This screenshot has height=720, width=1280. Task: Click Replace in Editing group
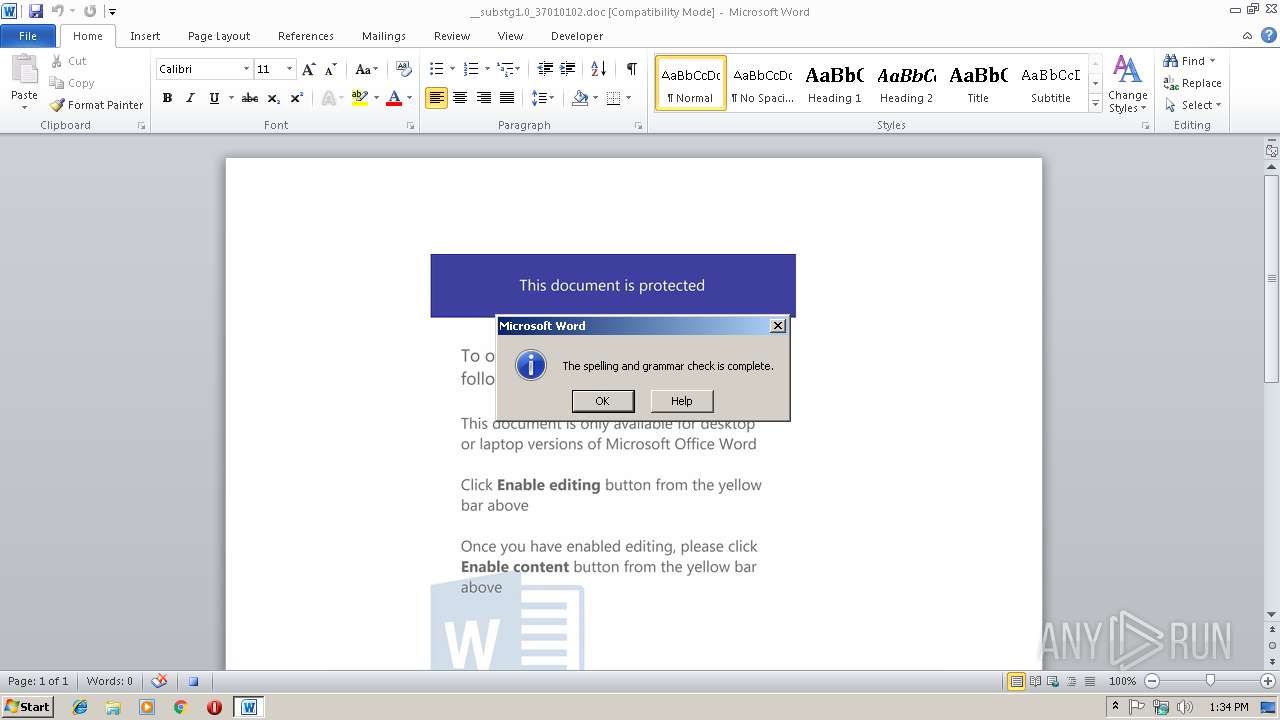(x=1192, y=83)
